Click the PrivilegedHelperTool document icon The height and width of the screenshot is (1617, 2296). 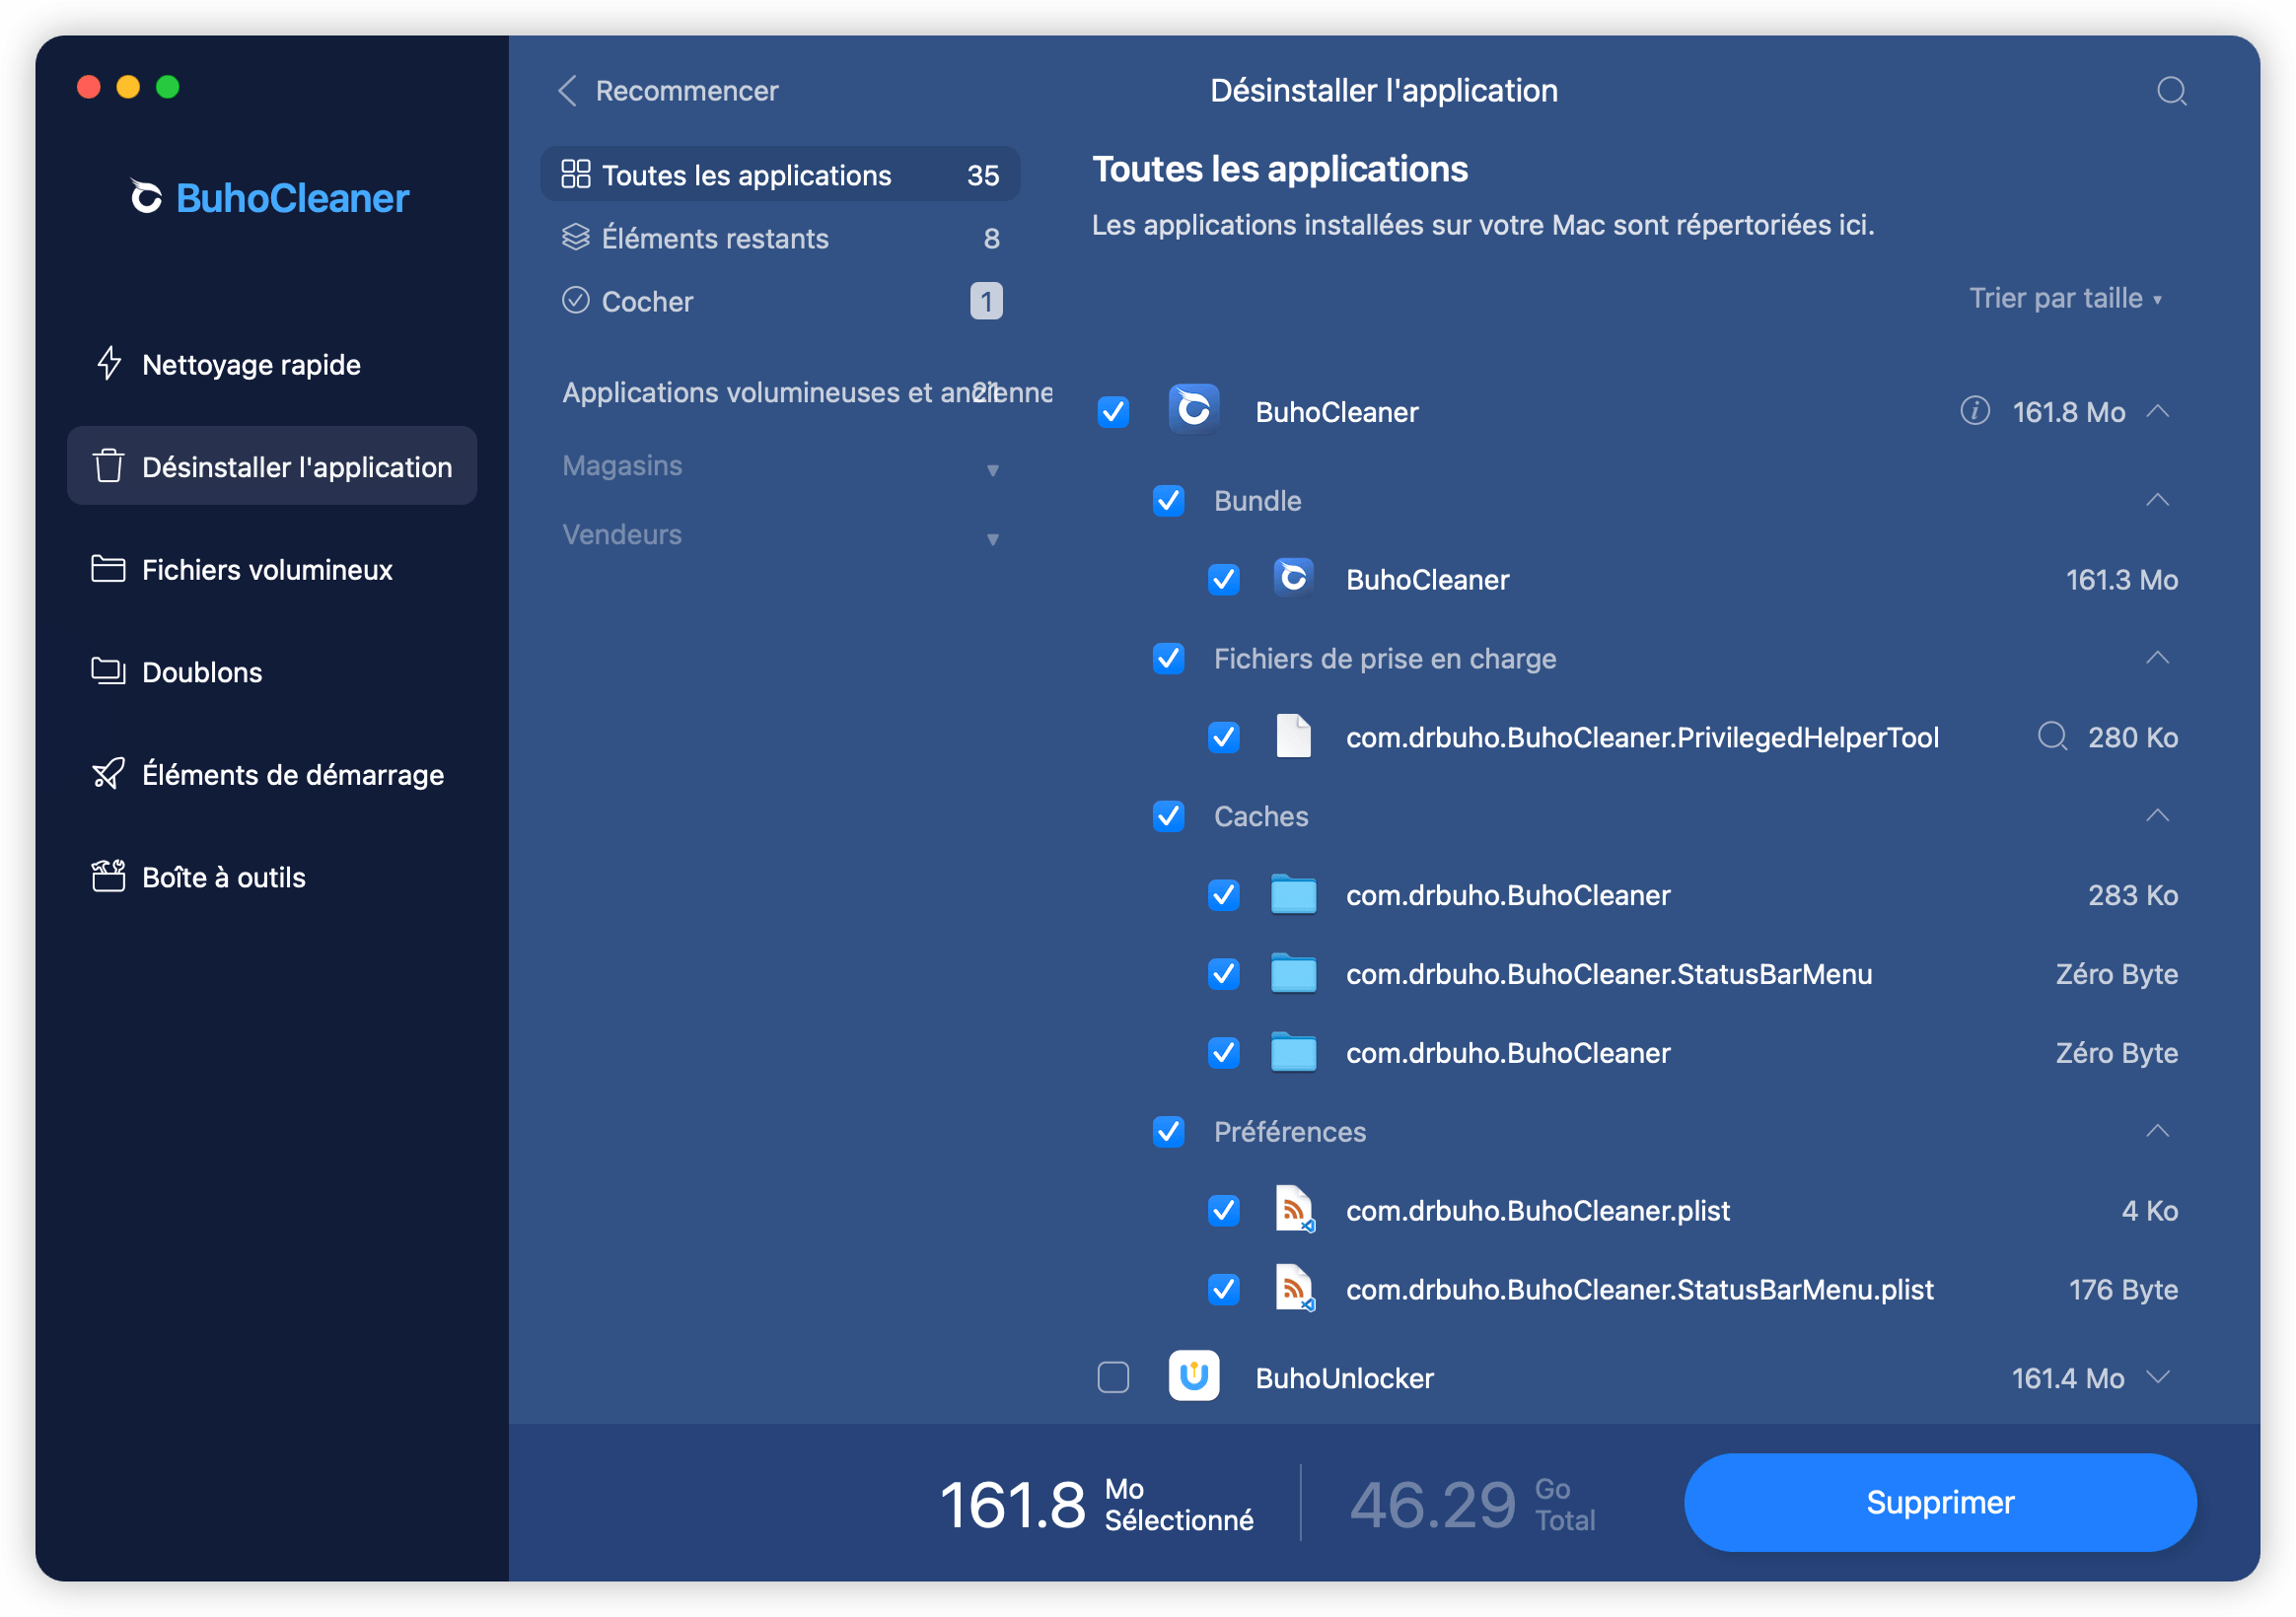click(1293, 736)
